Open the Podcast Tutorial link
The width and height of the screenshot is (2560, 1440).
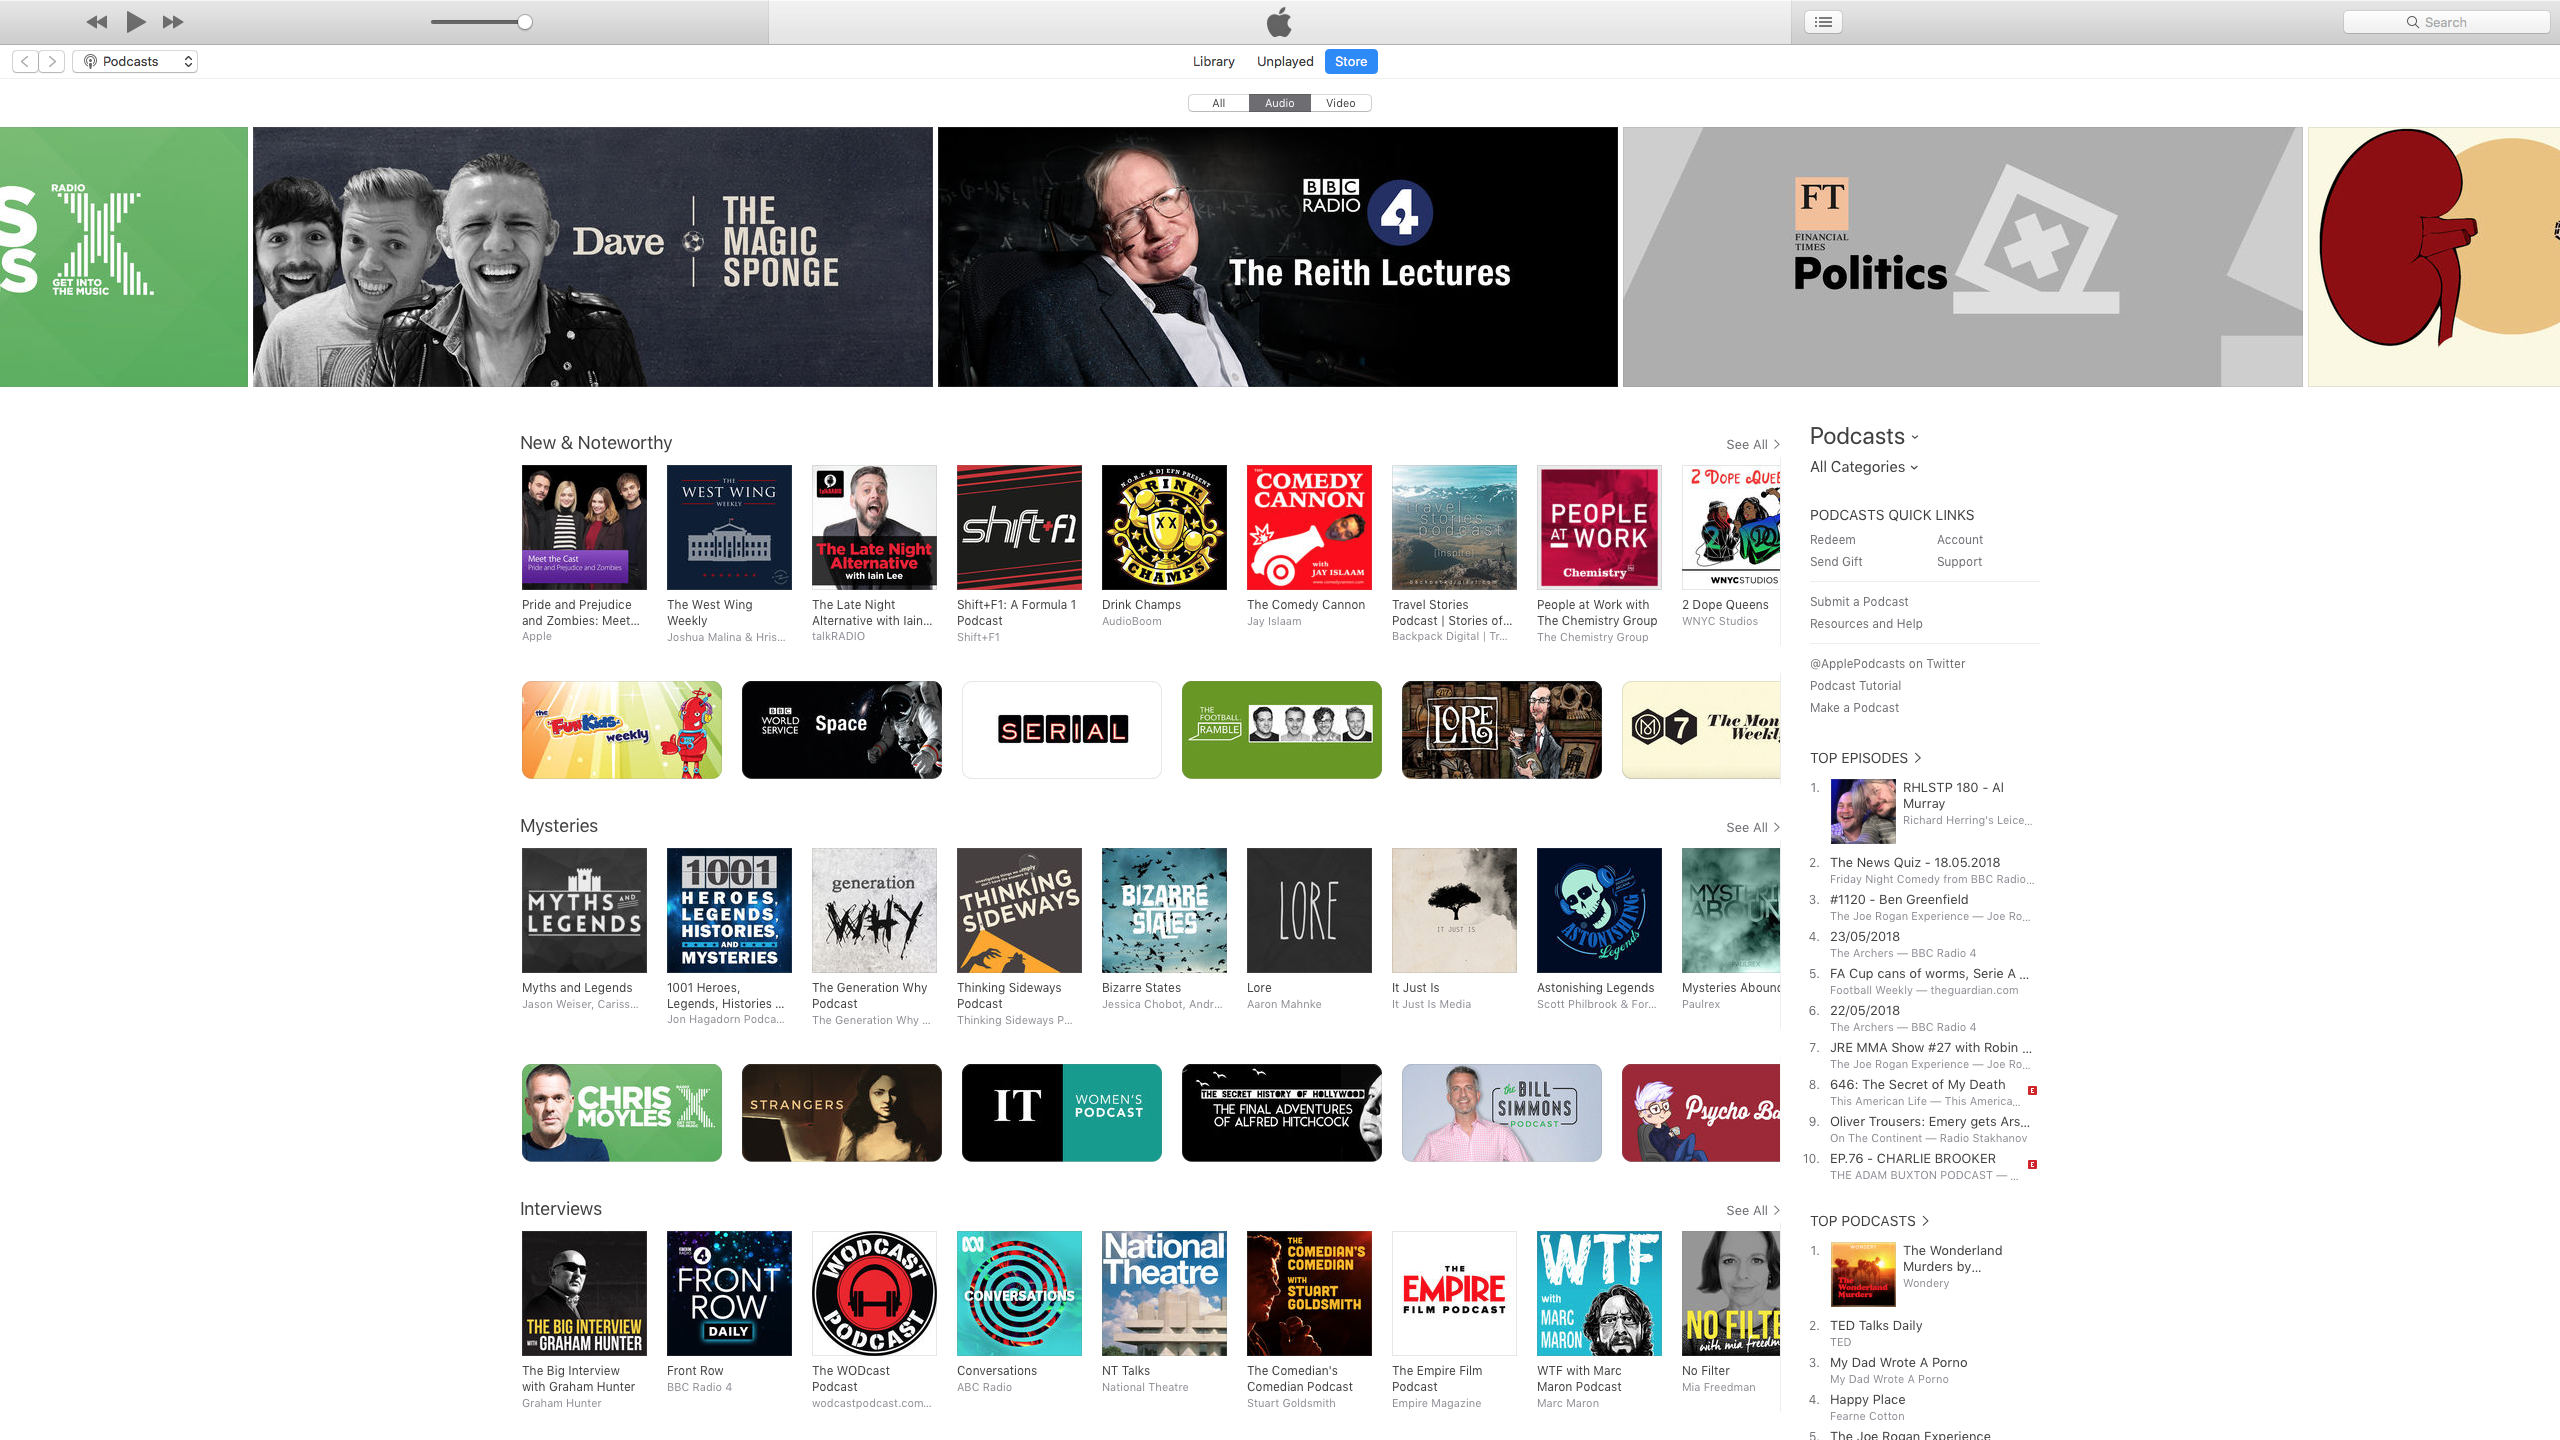tap(1855, 686)
